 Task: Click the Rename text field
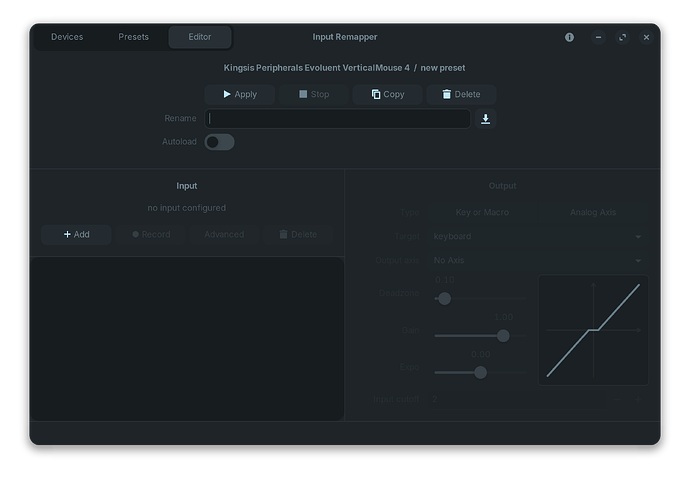(x=338, y=119)
